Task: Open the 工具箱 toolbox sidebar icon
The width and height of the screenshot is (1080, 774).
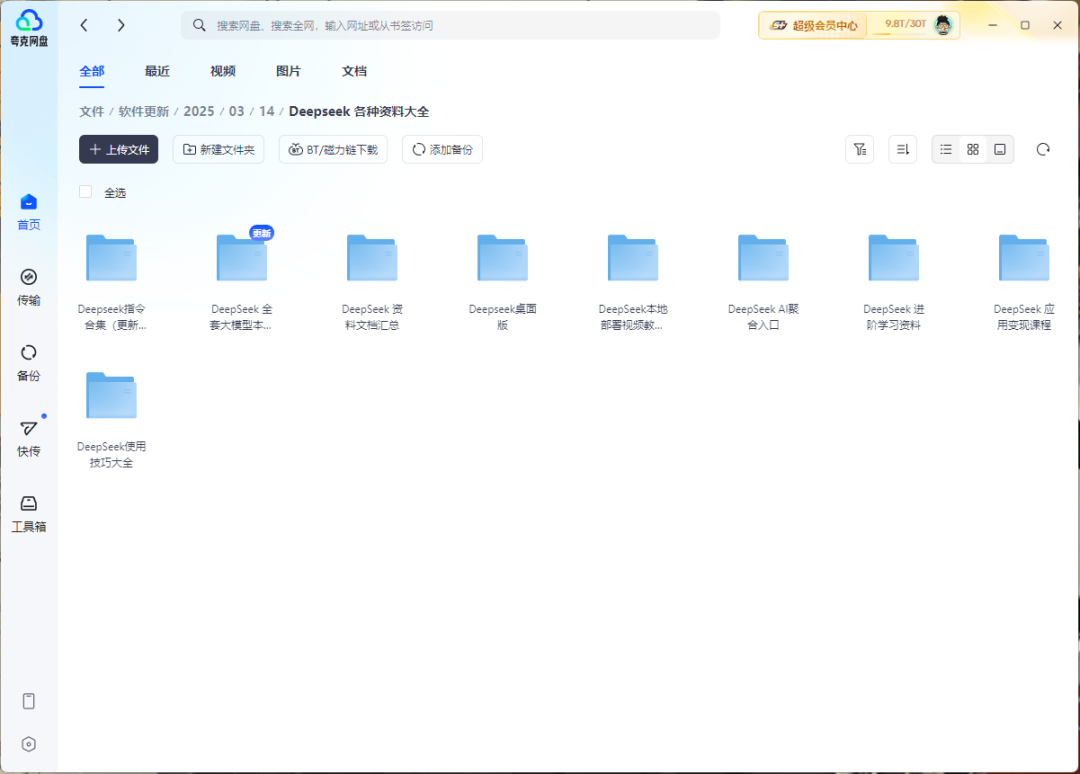Action: [x=29, y=513]
